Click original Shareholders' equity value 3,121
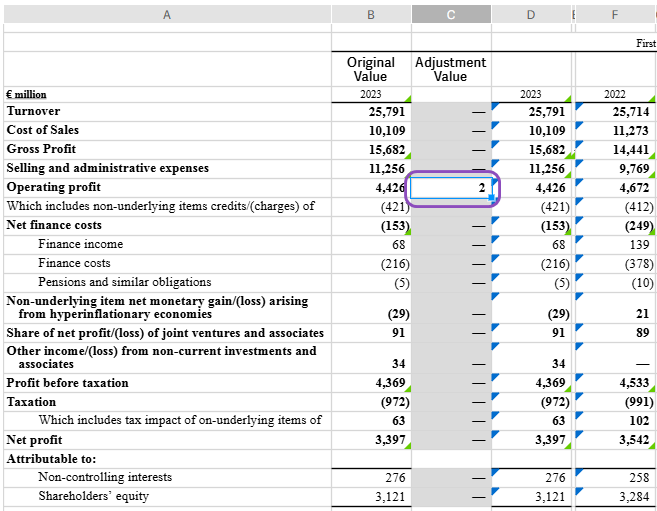The width and height of the screenshot is (657, 511). pos(390,497)
